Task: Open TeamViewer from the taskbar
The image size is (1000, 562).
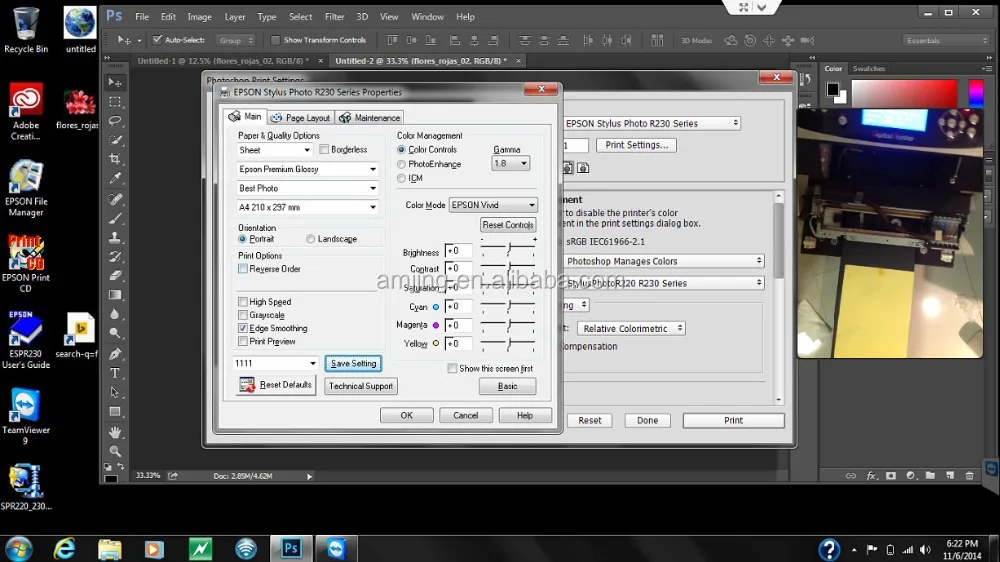Action: coord(336,548)
